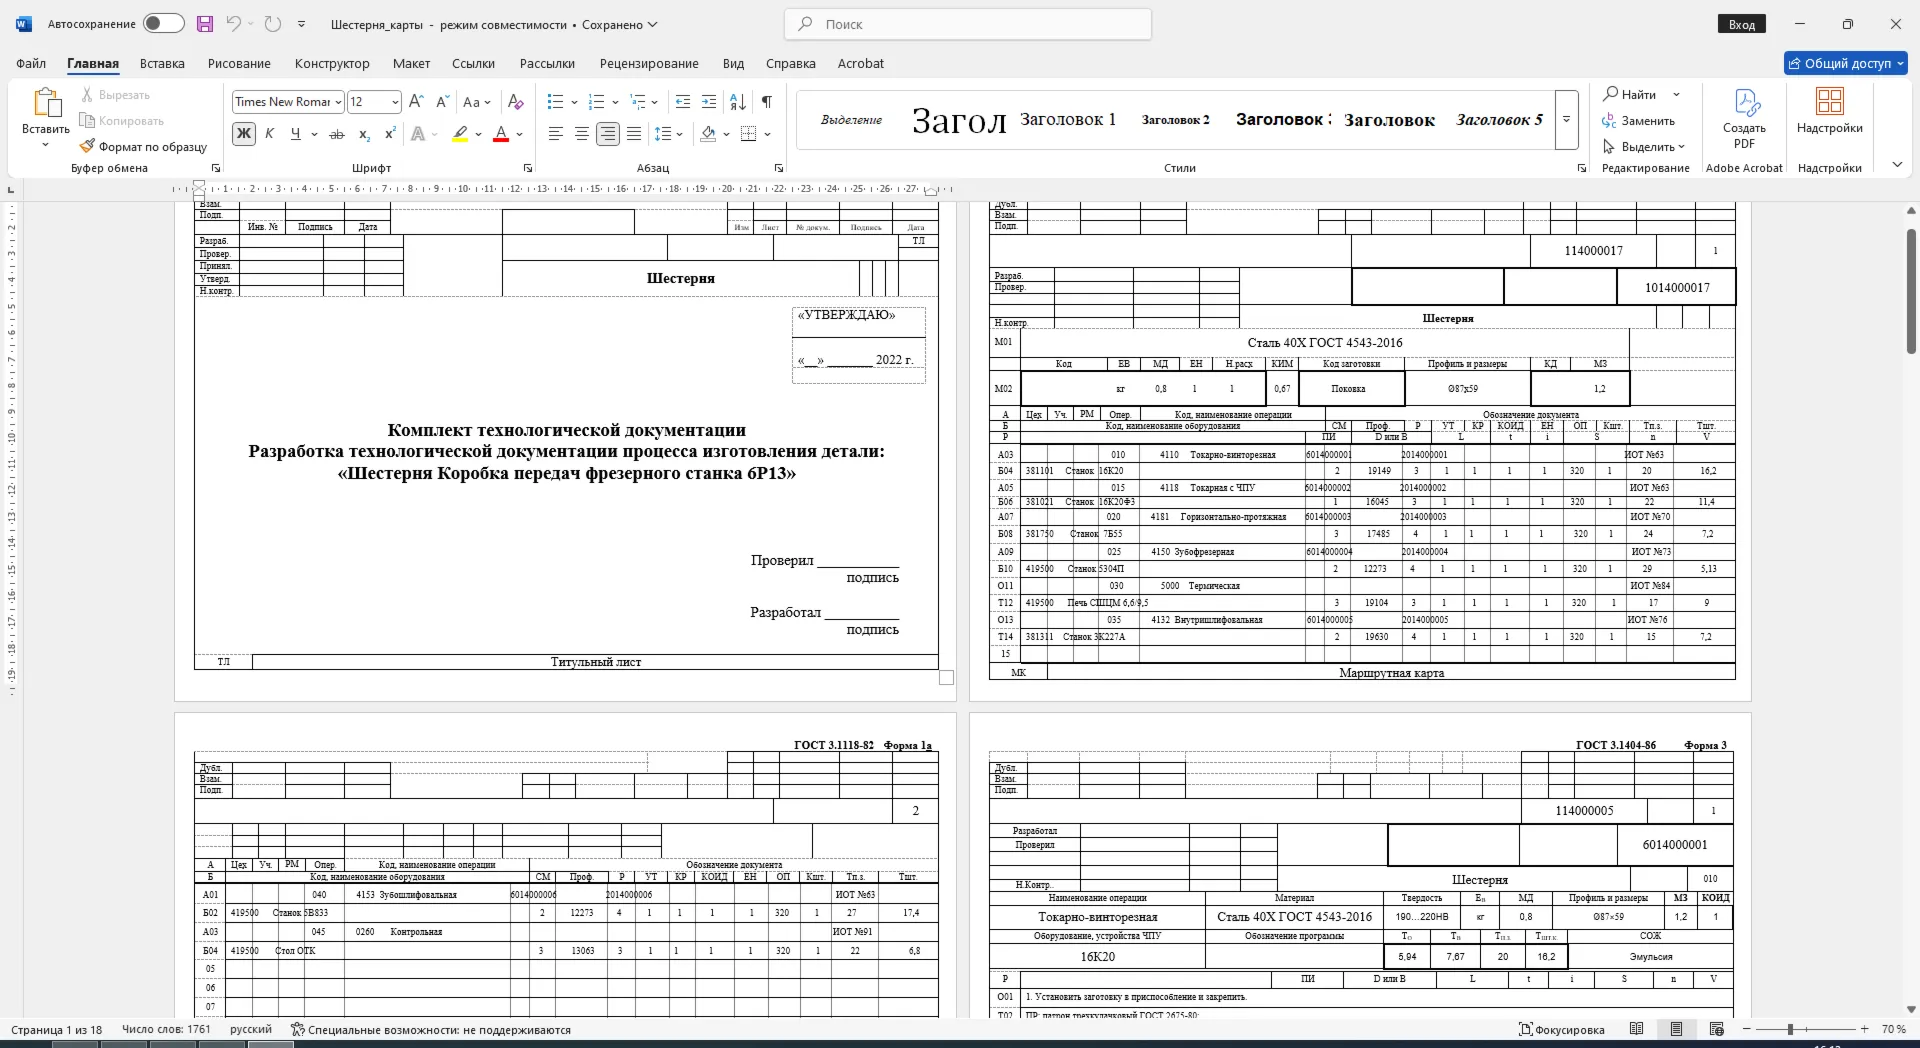1920x1048 pixels.
Task: Click the bulleted list icon
Action: tap(556, 102)
